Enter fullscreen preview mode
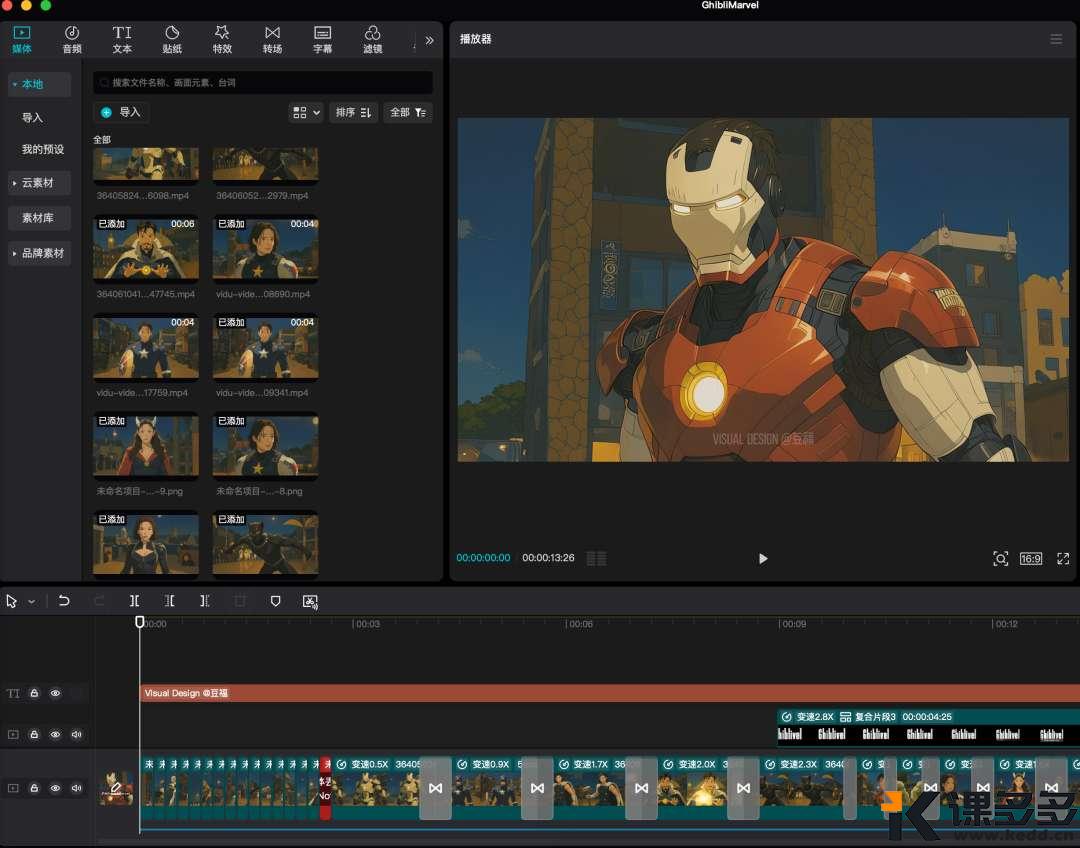Image resolution: width=1080 pixels, height=848 pixels. [x=1063, y=559]
